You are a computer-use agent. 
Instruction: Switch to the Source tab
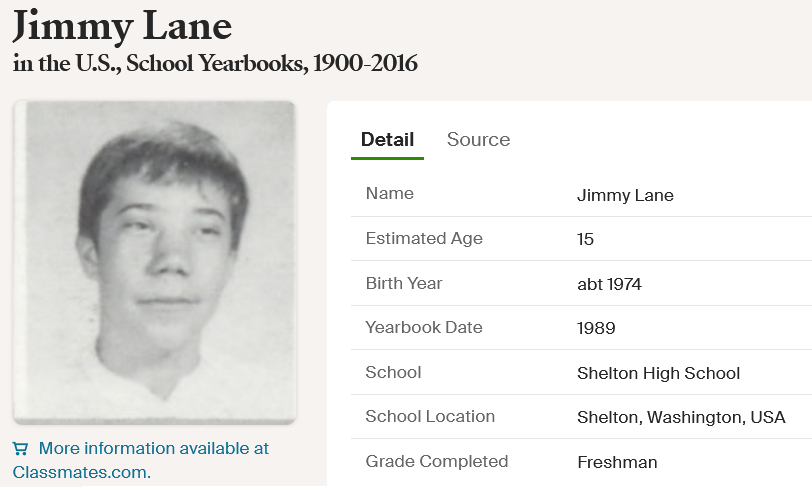(x=478, y=140)
